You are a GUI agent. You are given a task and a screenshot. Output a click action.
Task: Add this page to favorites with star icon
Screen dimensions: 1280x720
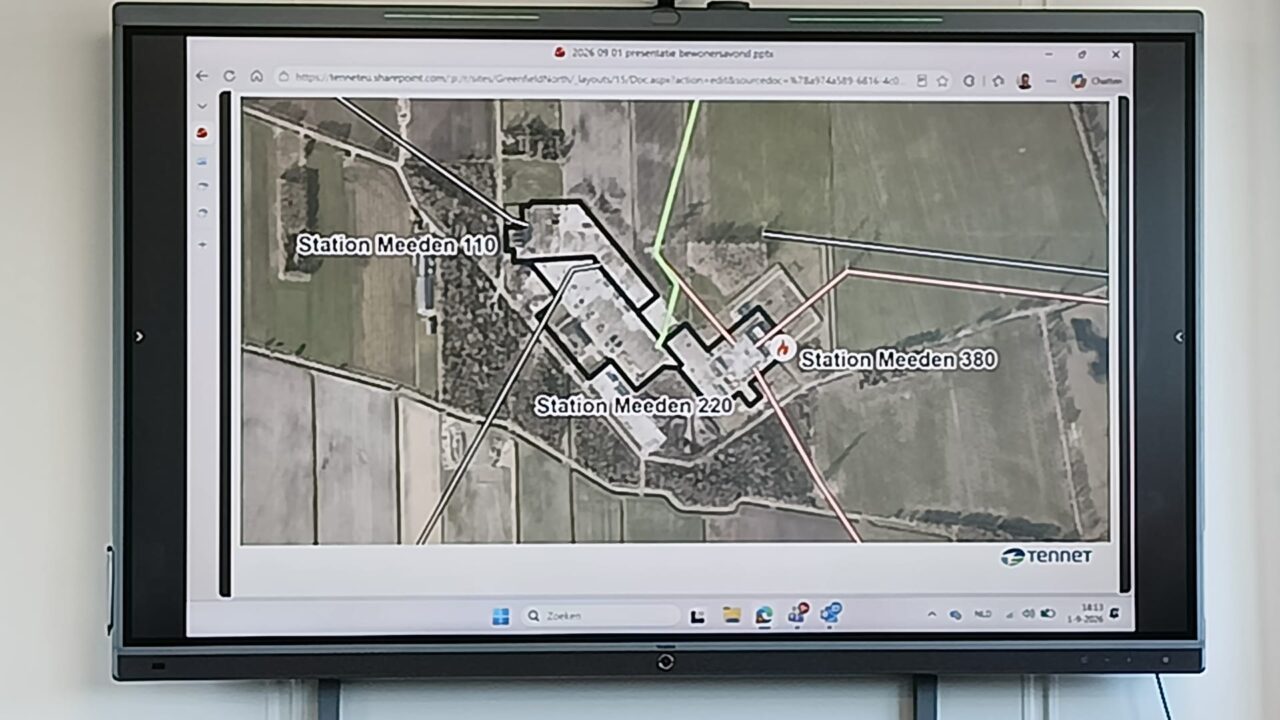(x=942, y=81)
